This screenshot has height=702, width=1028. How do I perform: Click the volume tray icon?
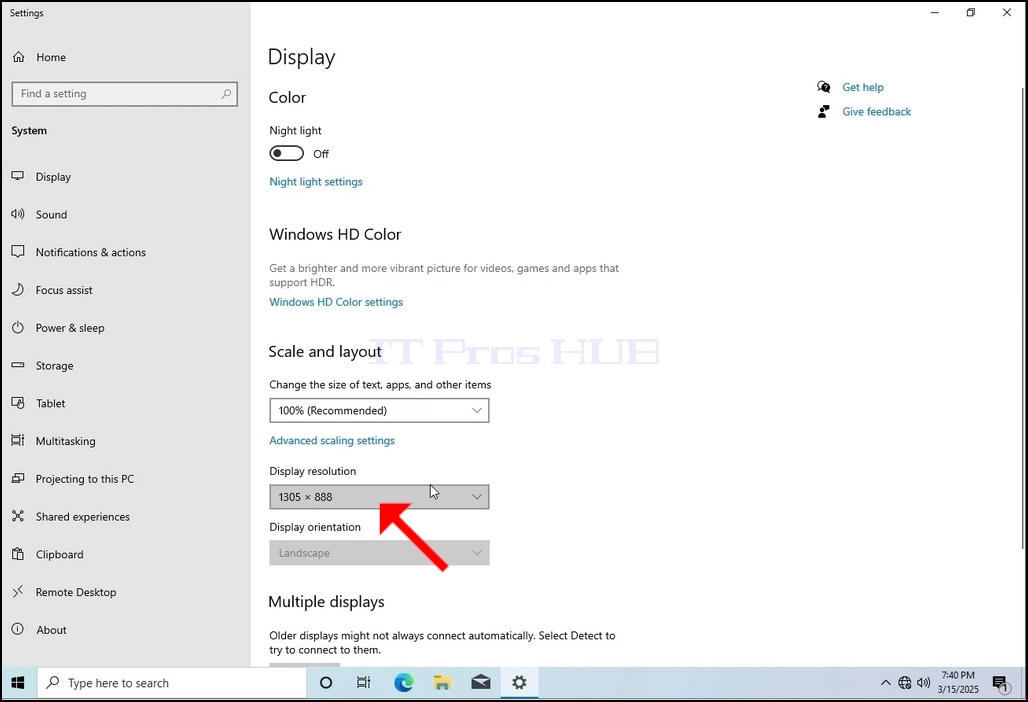923,683
